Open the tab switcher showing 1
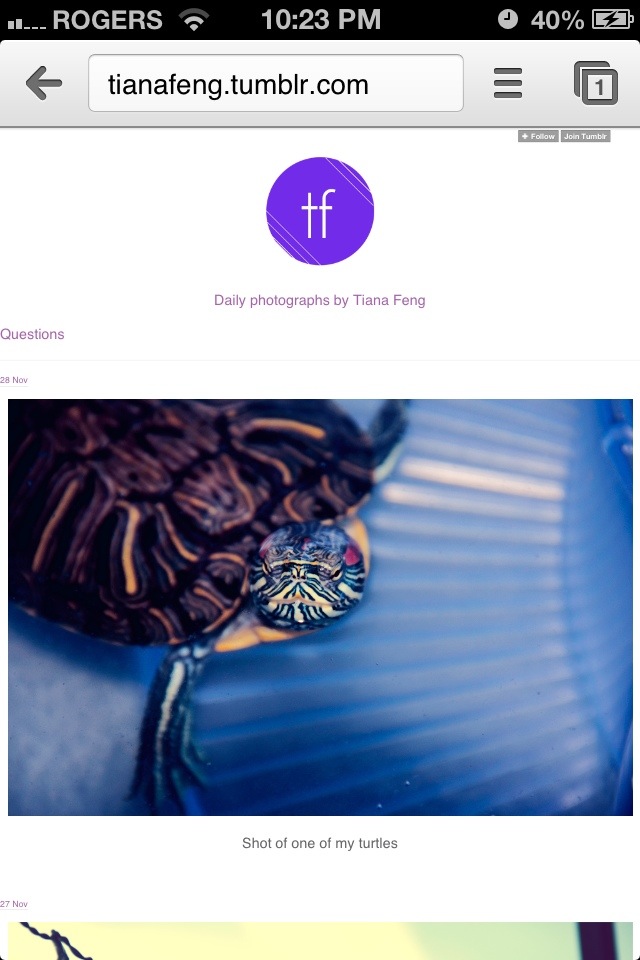Viewport: 640px width, 960px height. tap(595, 83)
